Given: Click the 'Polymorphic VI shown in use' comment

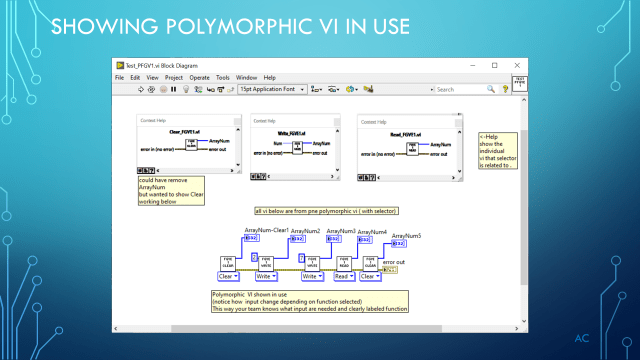Looking at the screenshot, I should coord(310,302).
